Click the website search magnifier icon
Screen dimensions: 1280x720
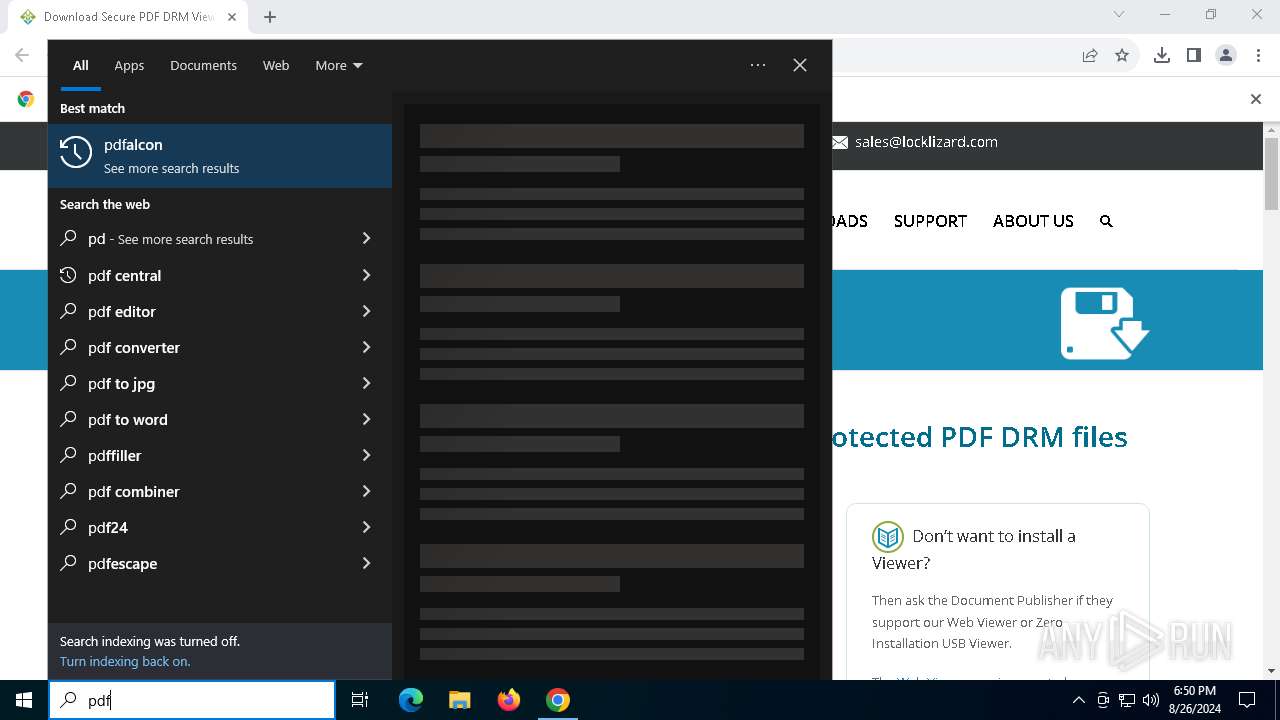pyautogui.click(x=1106, y=221)
